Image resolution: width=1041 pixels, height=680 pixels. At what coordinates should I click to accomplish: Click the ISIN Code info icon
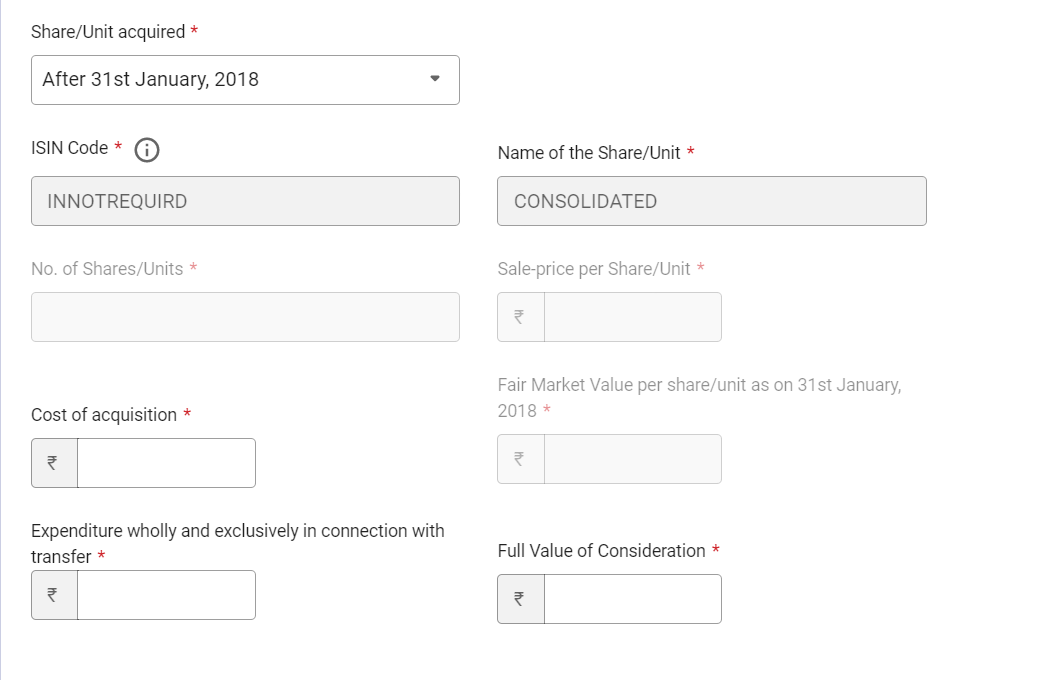coord(147,150)
